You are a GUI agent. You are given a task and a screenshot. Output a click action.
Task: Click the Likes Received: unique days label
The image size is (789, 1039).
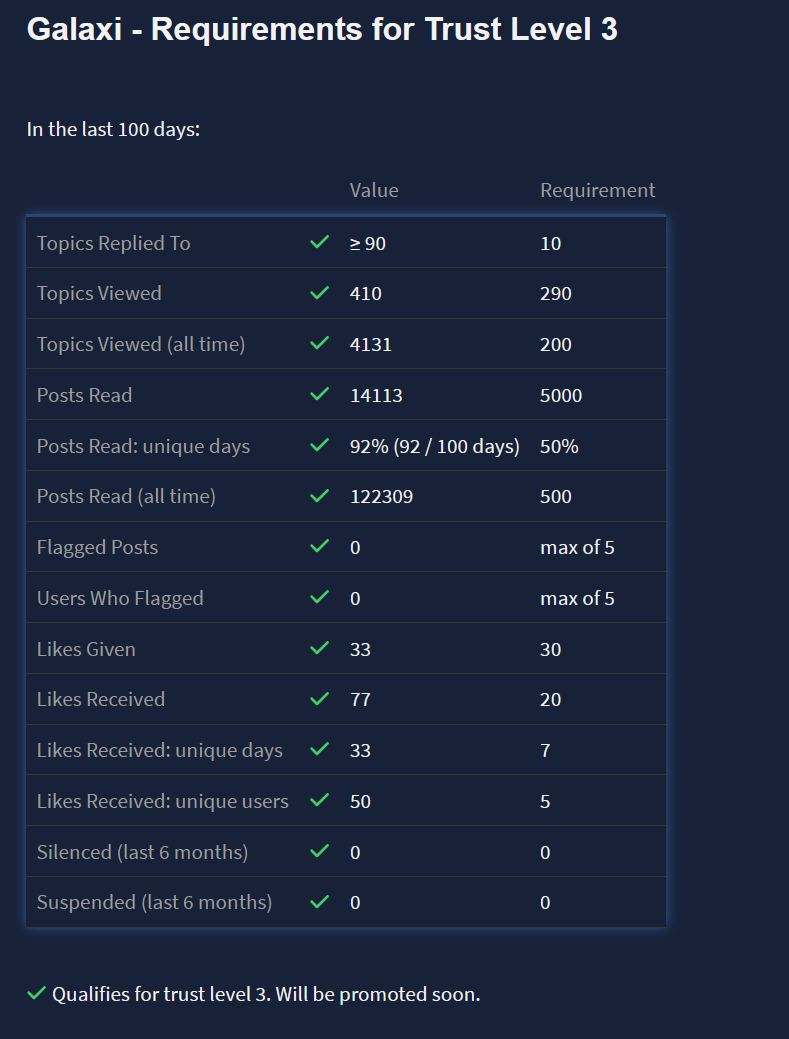(x=160, y=750)
